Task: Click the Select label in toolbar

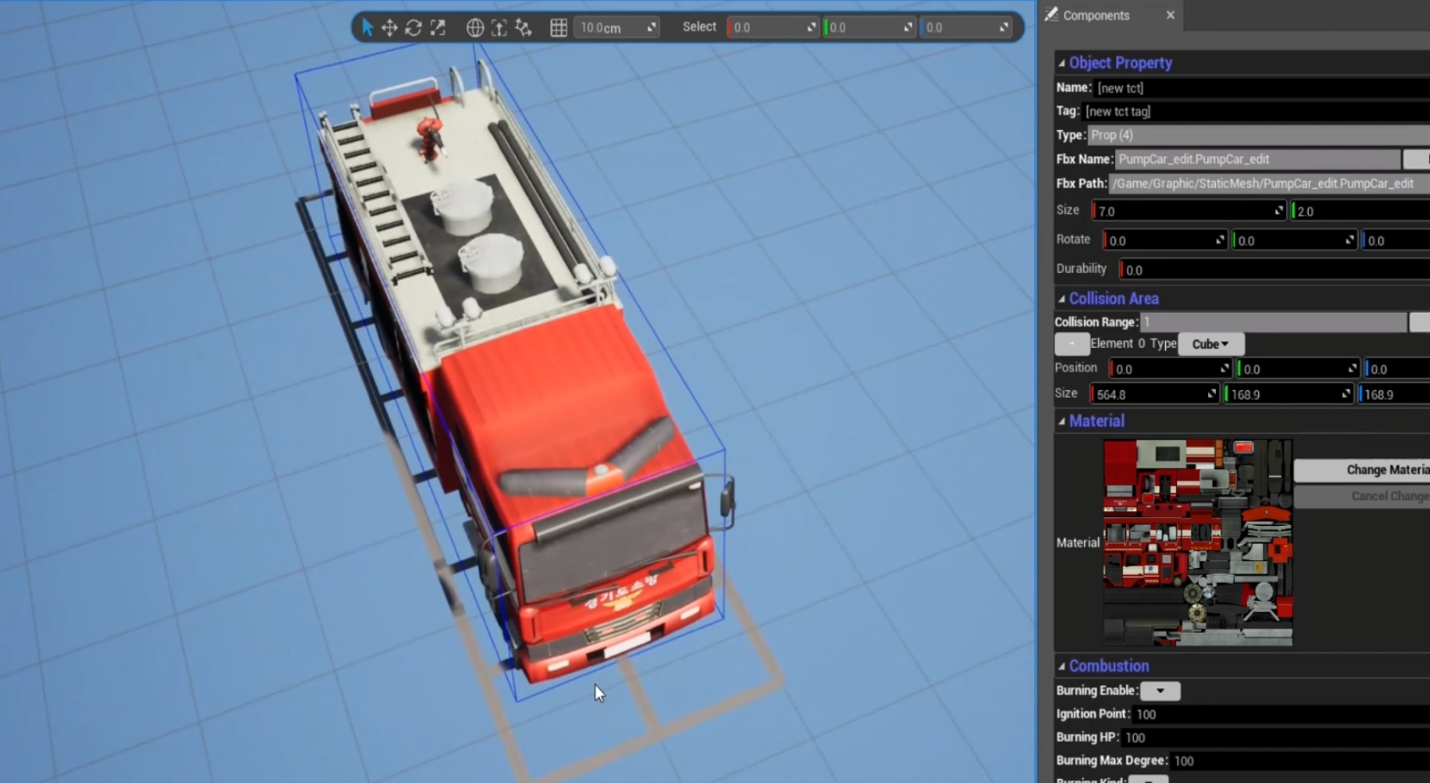Action: [699, 27]
